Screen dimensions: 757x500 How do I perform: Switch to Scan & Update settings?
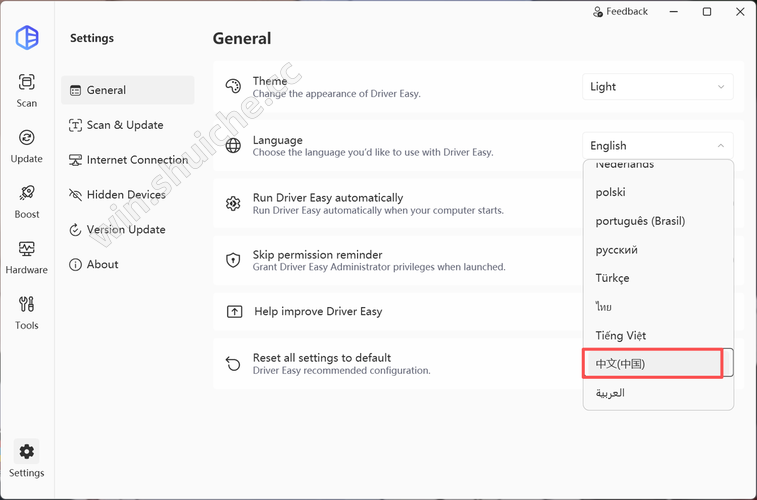coord(124,125)
